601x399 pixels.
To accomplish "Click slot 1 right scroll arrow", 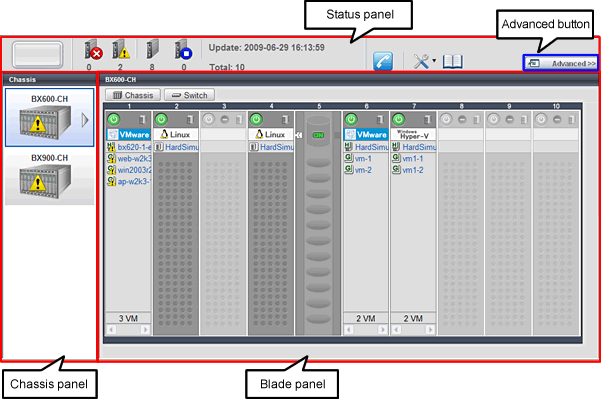I will click(145, 329).
